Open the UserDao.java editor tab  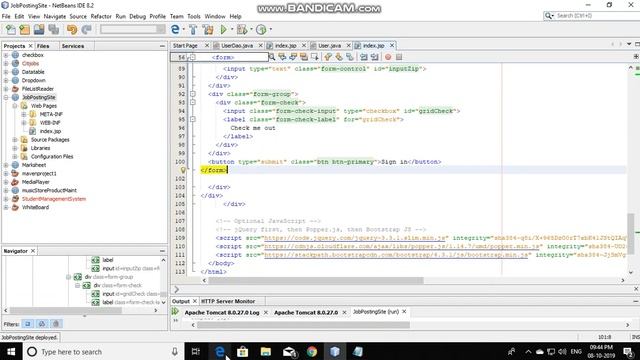coord(237,45)
